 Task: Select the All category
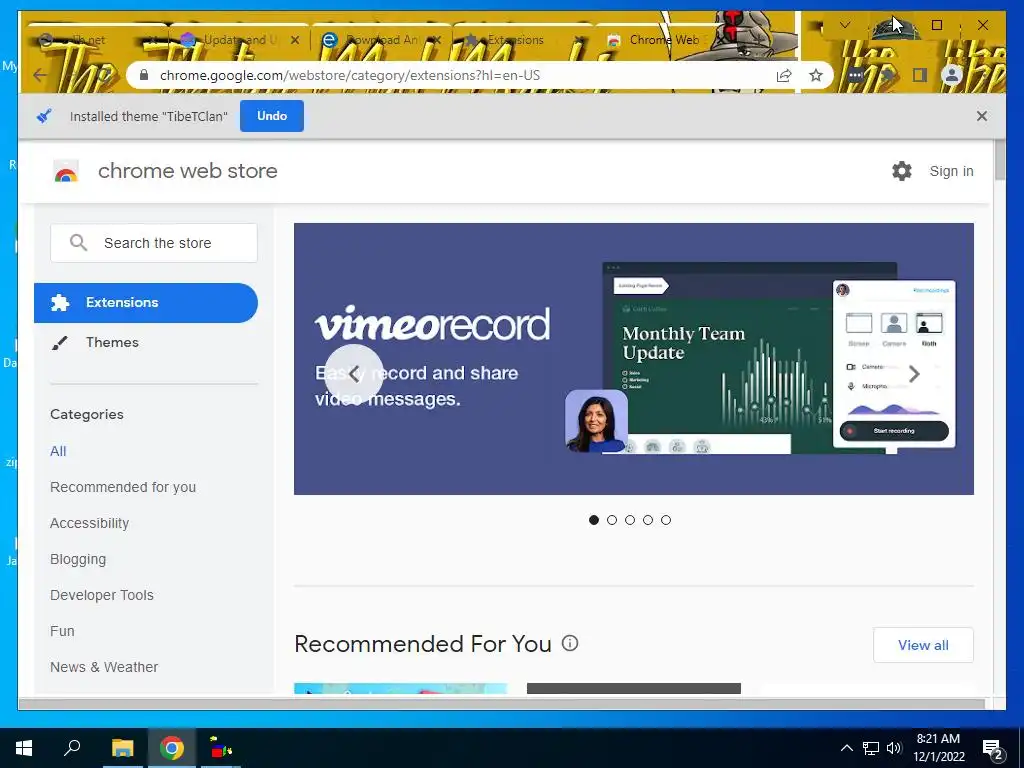point(58,451)
